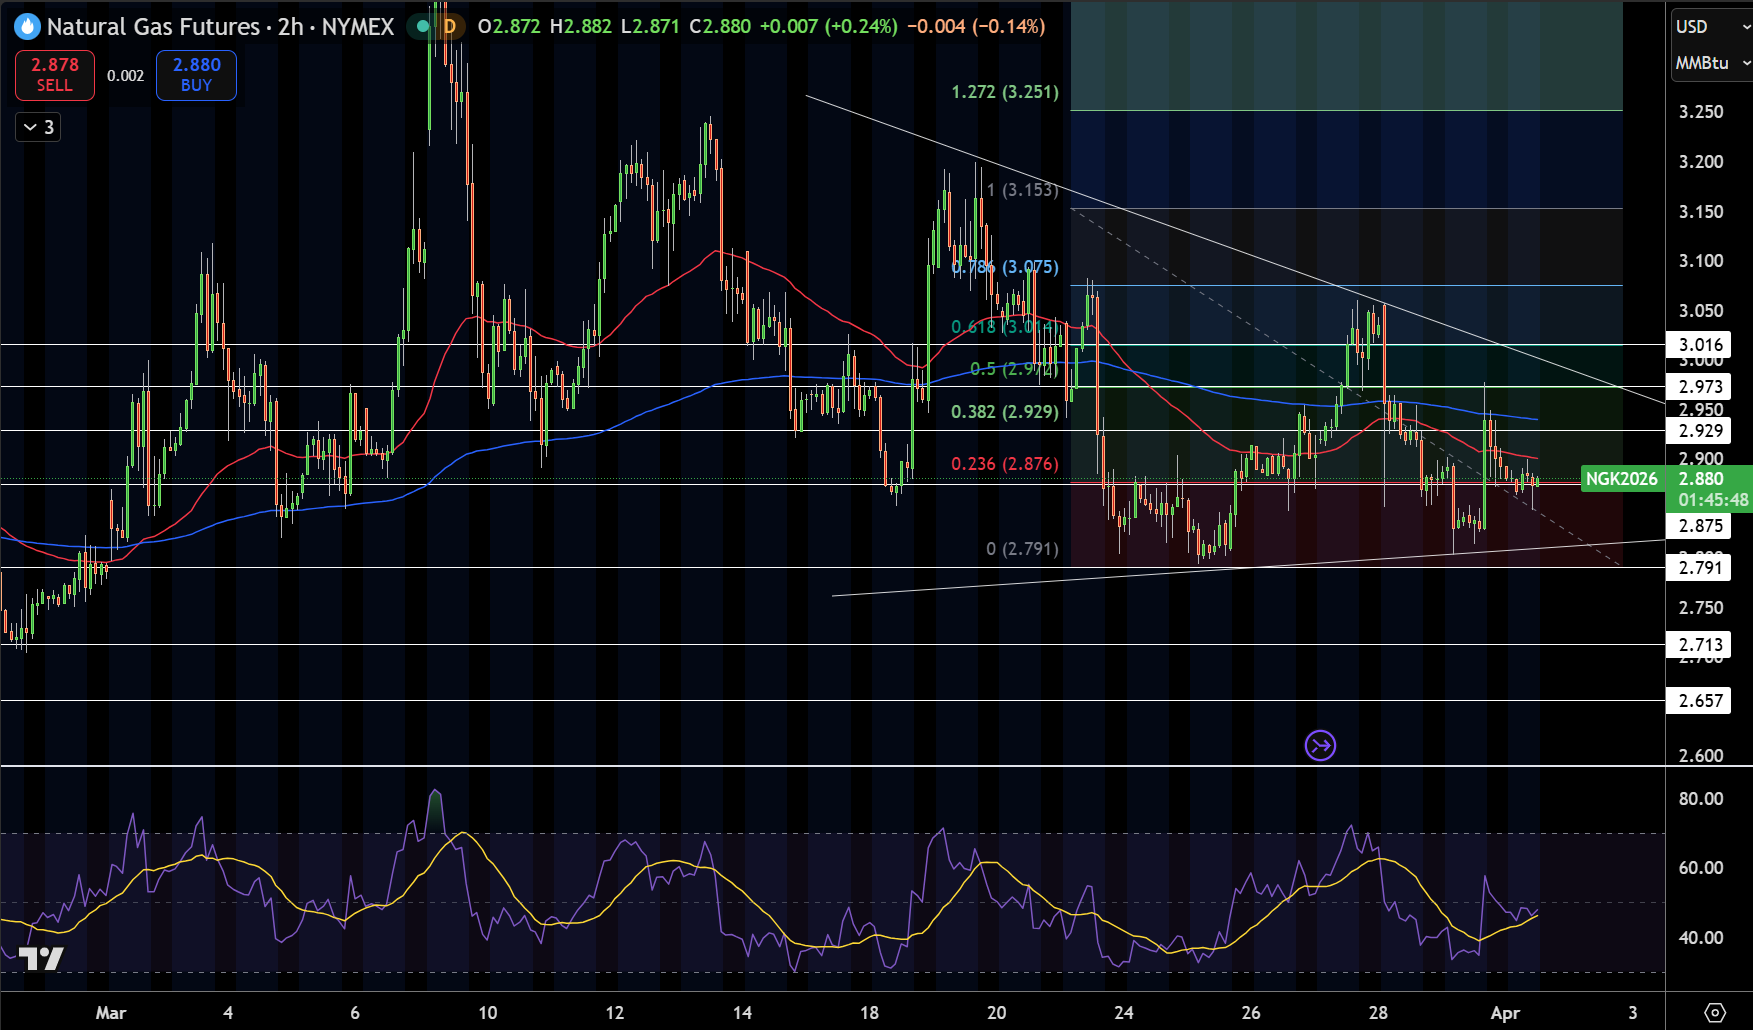The height and width of the screenshot is (1030, 1753).
Task: Click the low value L2.871
Action: tap(650, 27)
